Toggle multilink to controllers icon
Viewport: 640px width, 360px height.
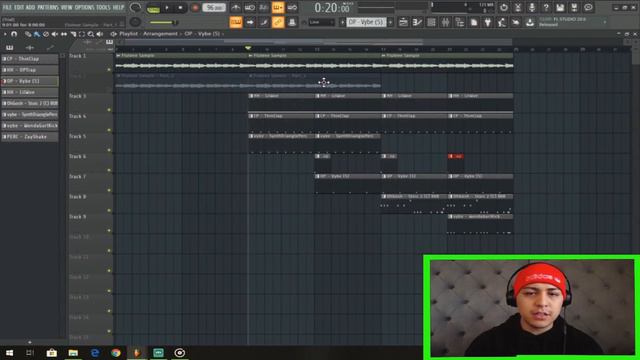tap(278, 22)
